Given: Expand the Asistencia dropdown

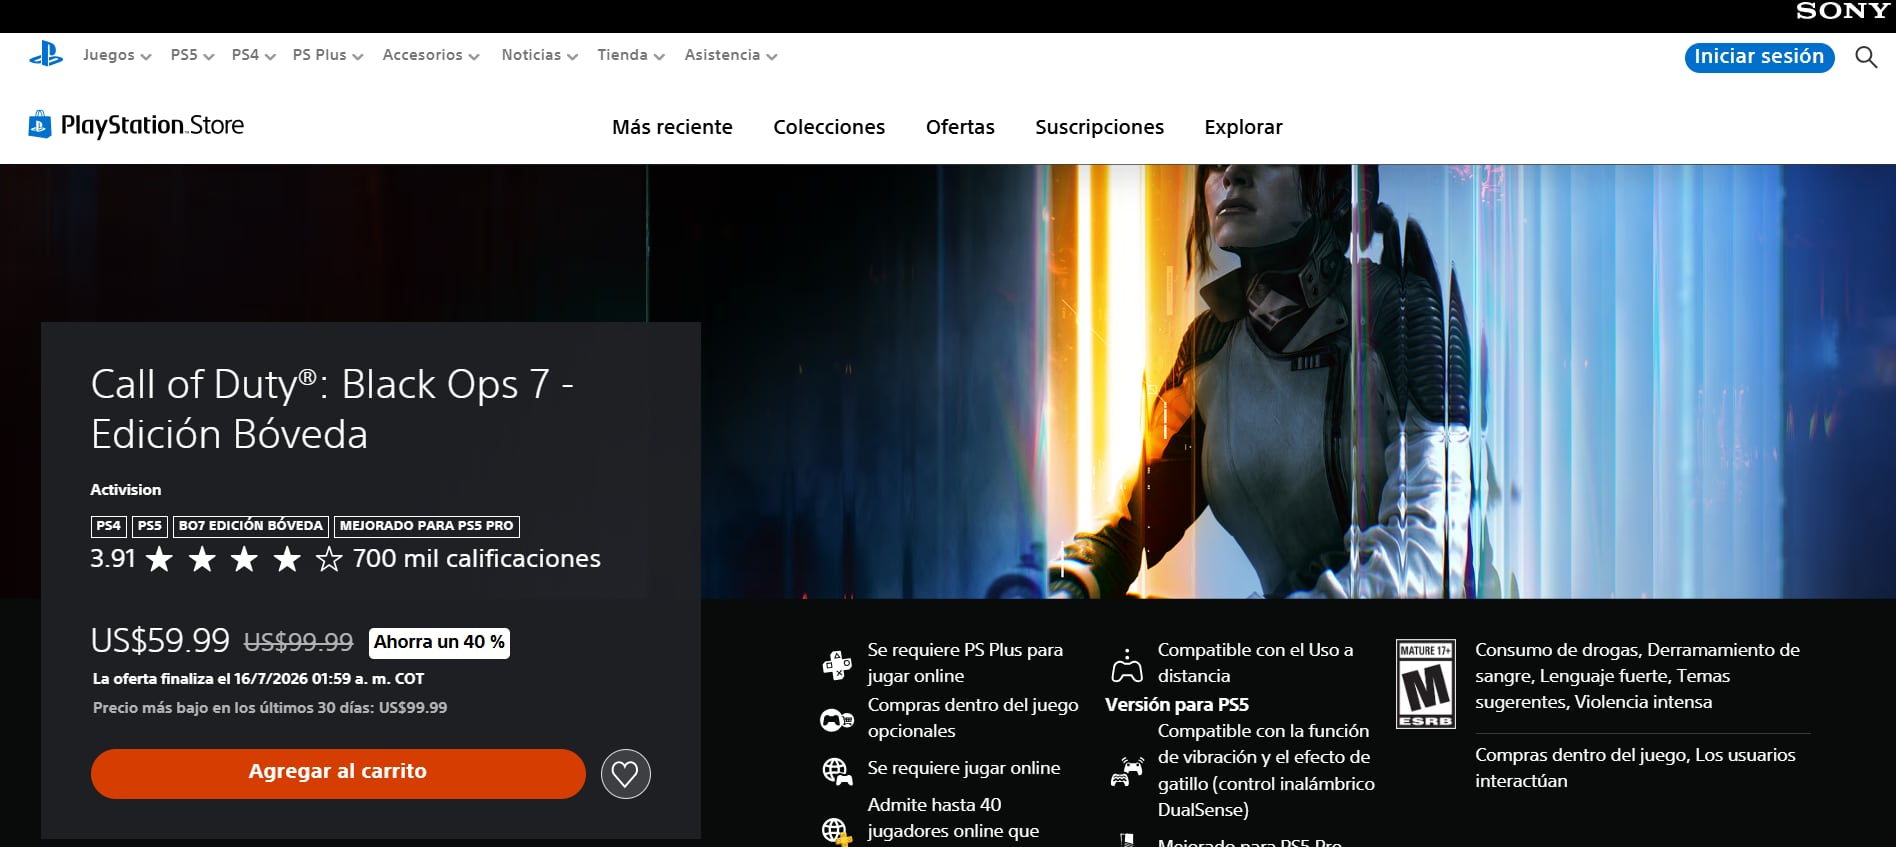Looking at the screenshot, I should click(x=731, y=55).
